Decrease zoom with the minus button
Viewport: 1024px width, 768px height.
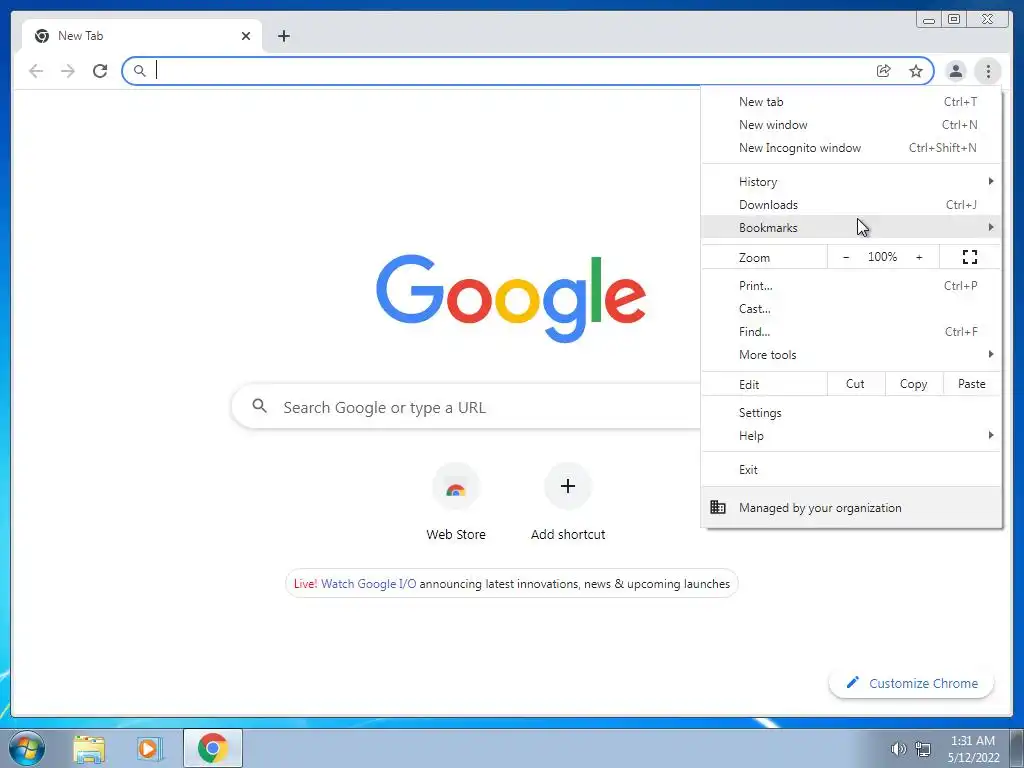pyautogui.click(x=846, y=257)
